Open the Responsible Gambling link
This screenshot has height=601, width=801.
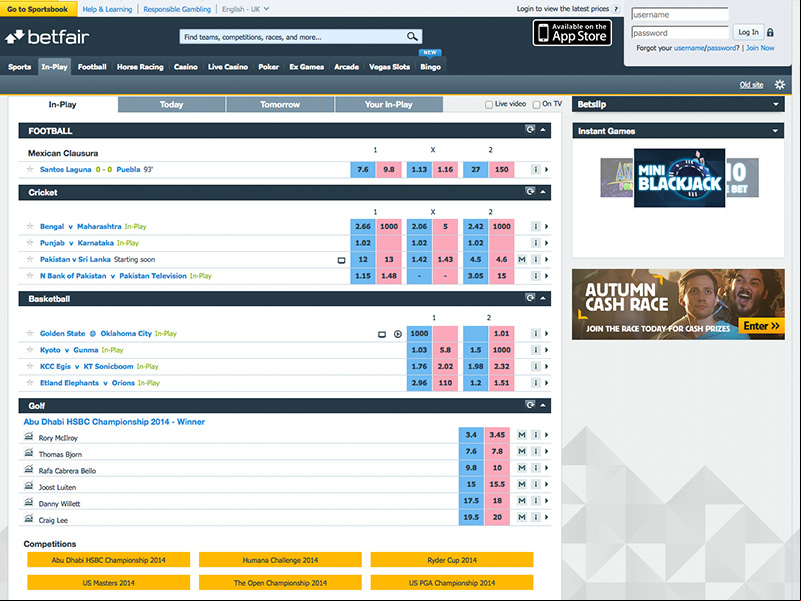177,9
